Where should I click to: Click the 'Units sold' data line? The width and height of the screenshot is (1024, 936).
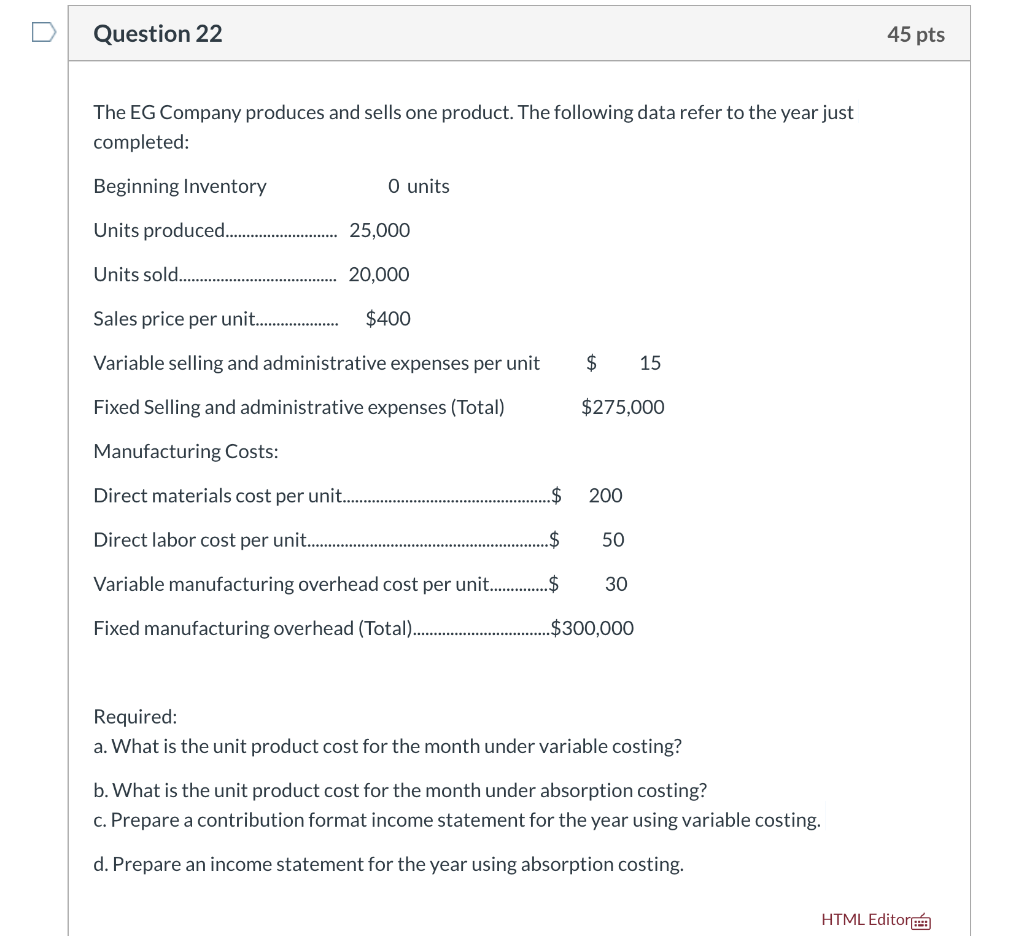coord(250,274)
